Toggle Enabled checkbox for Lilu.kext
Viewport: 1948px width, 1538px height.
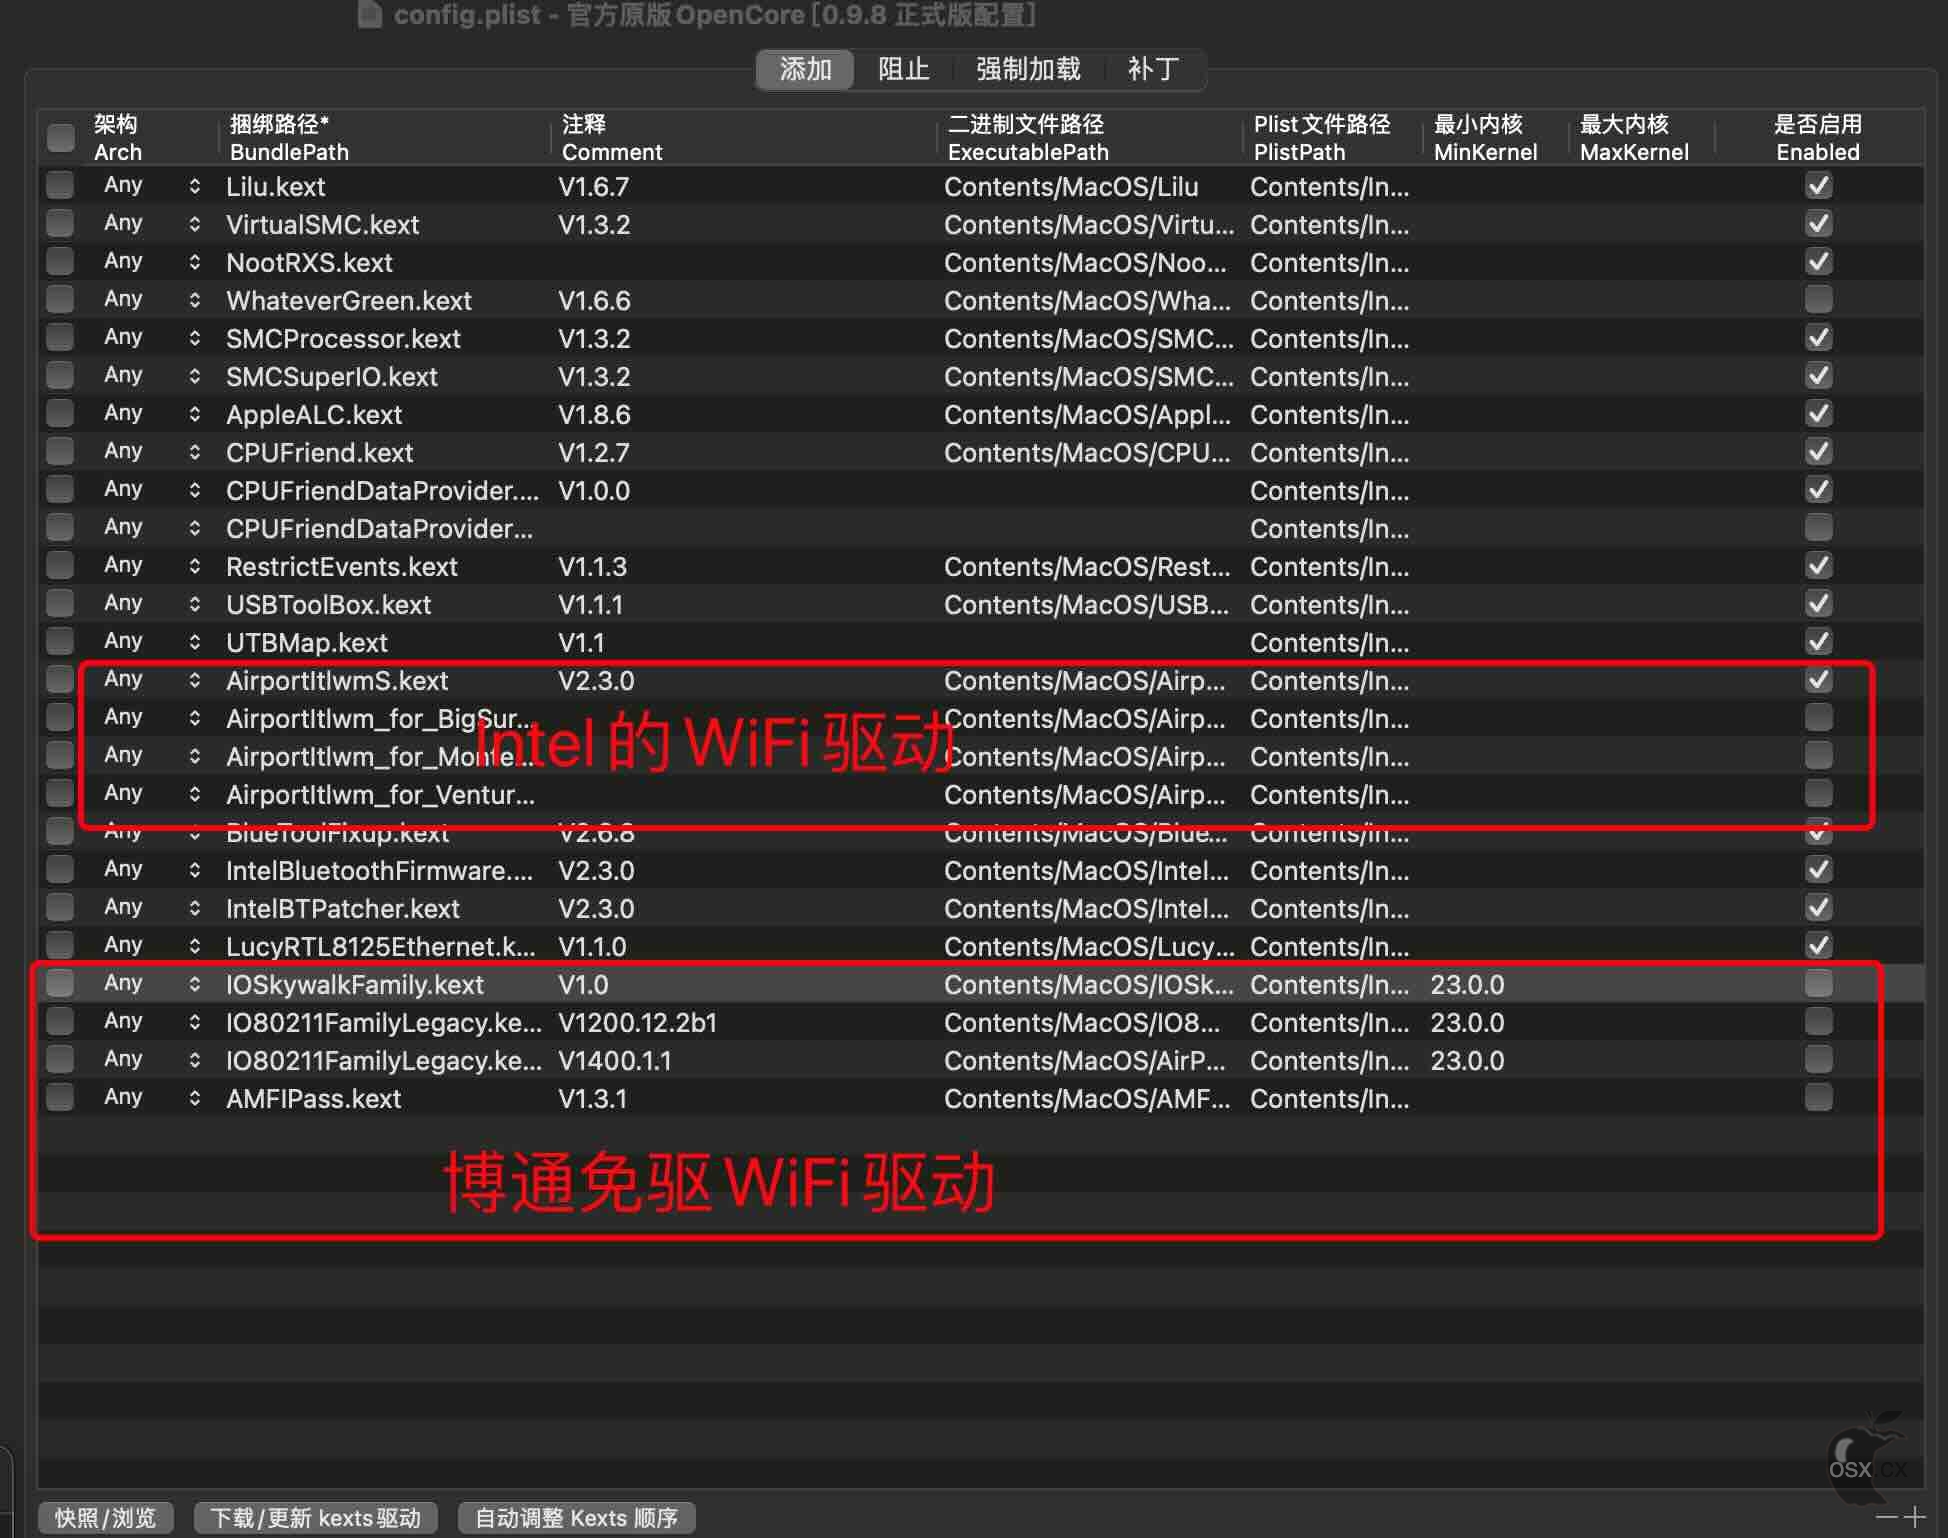[x=1818, y=185]
